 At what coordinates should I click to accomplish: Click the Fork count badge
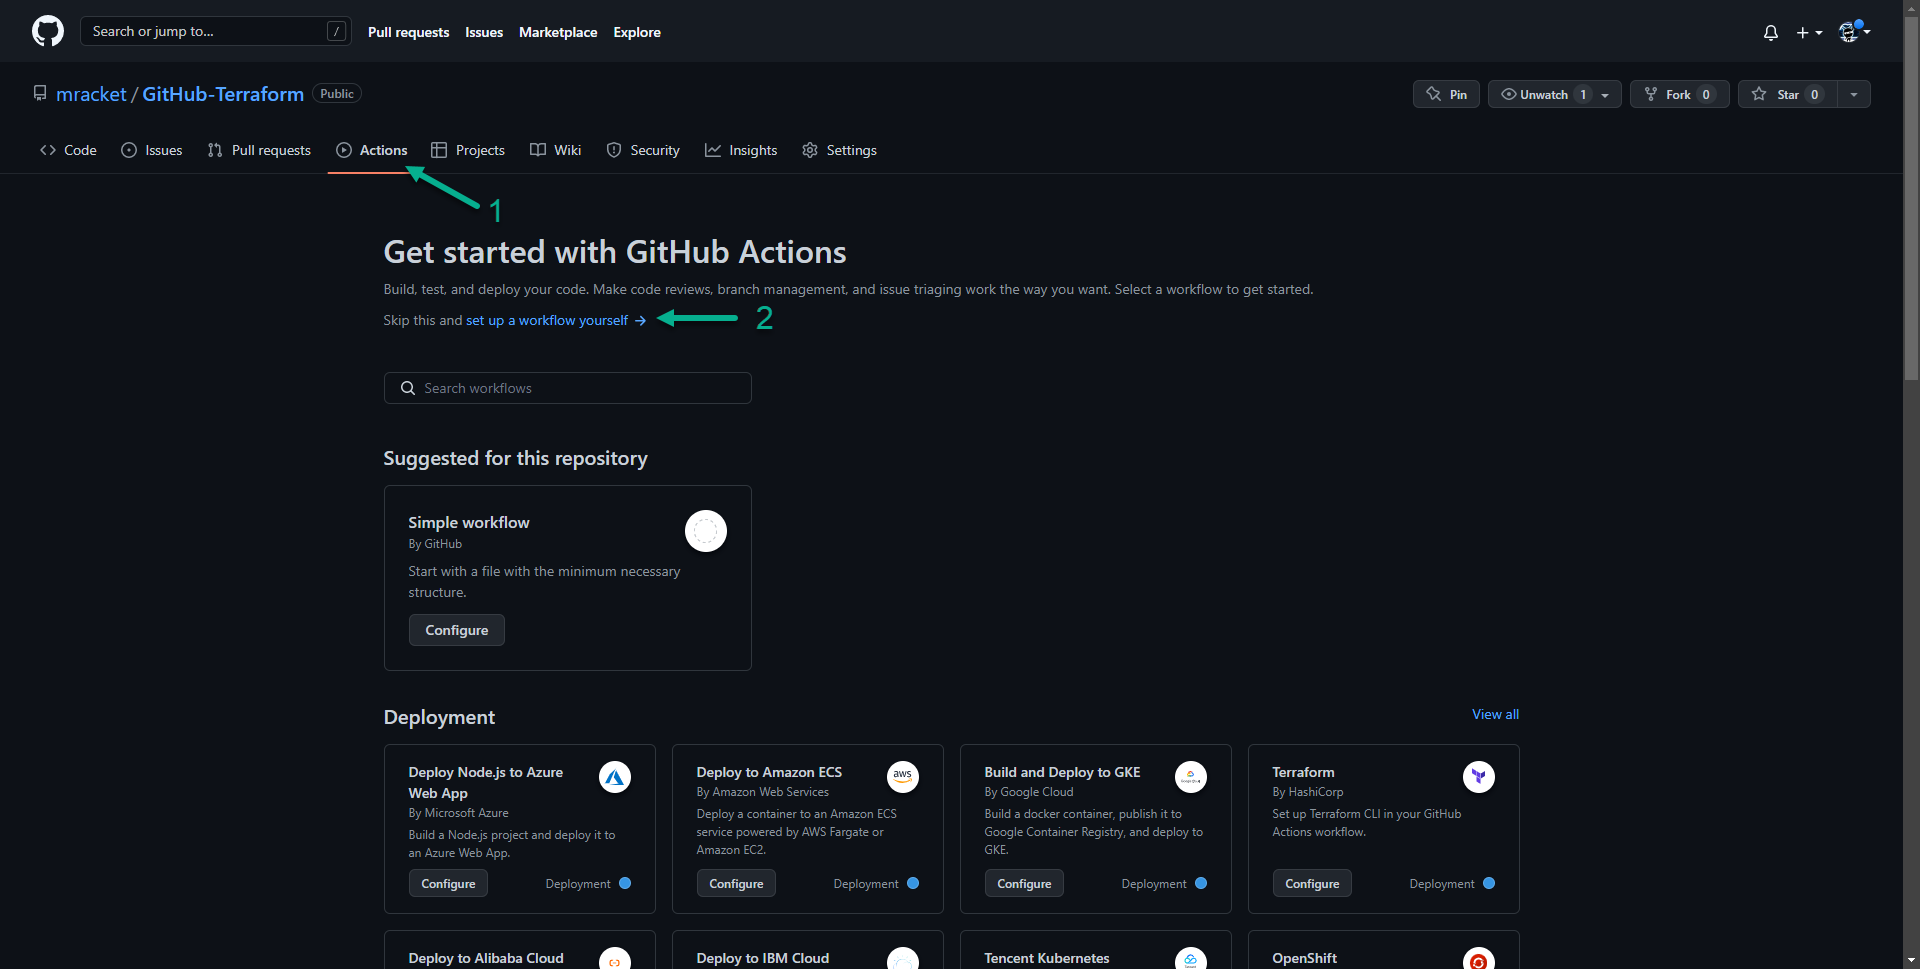pyautogui.click(x=1707, y=94)
